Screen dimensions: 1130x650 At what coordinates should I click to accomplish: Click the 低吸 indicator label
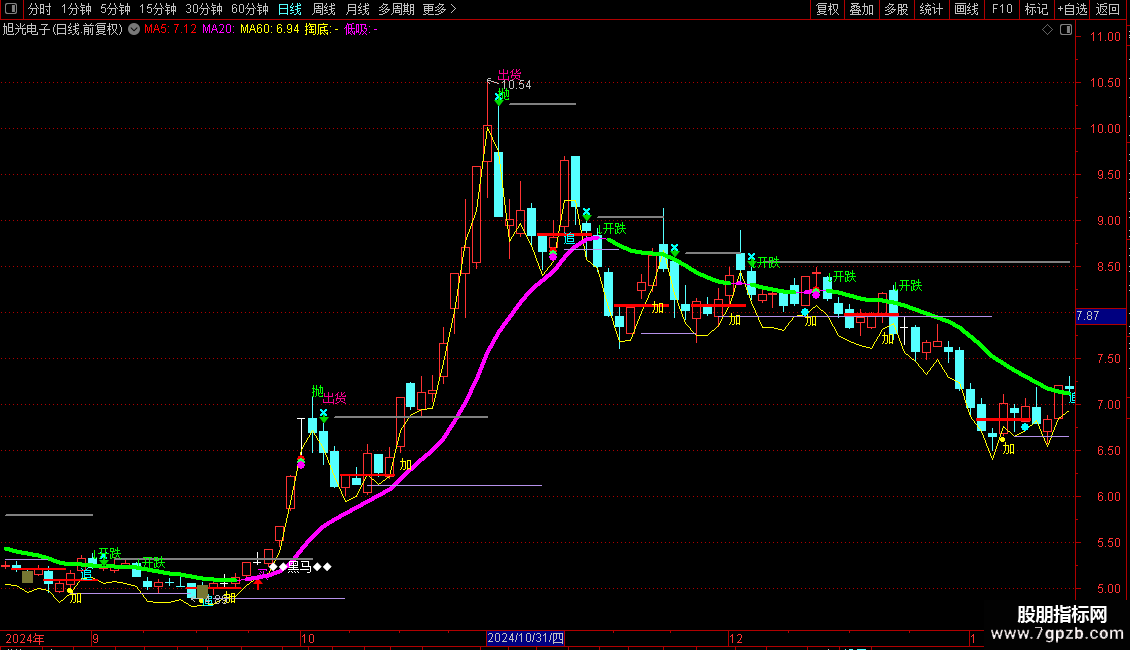[x=360, y=30]
